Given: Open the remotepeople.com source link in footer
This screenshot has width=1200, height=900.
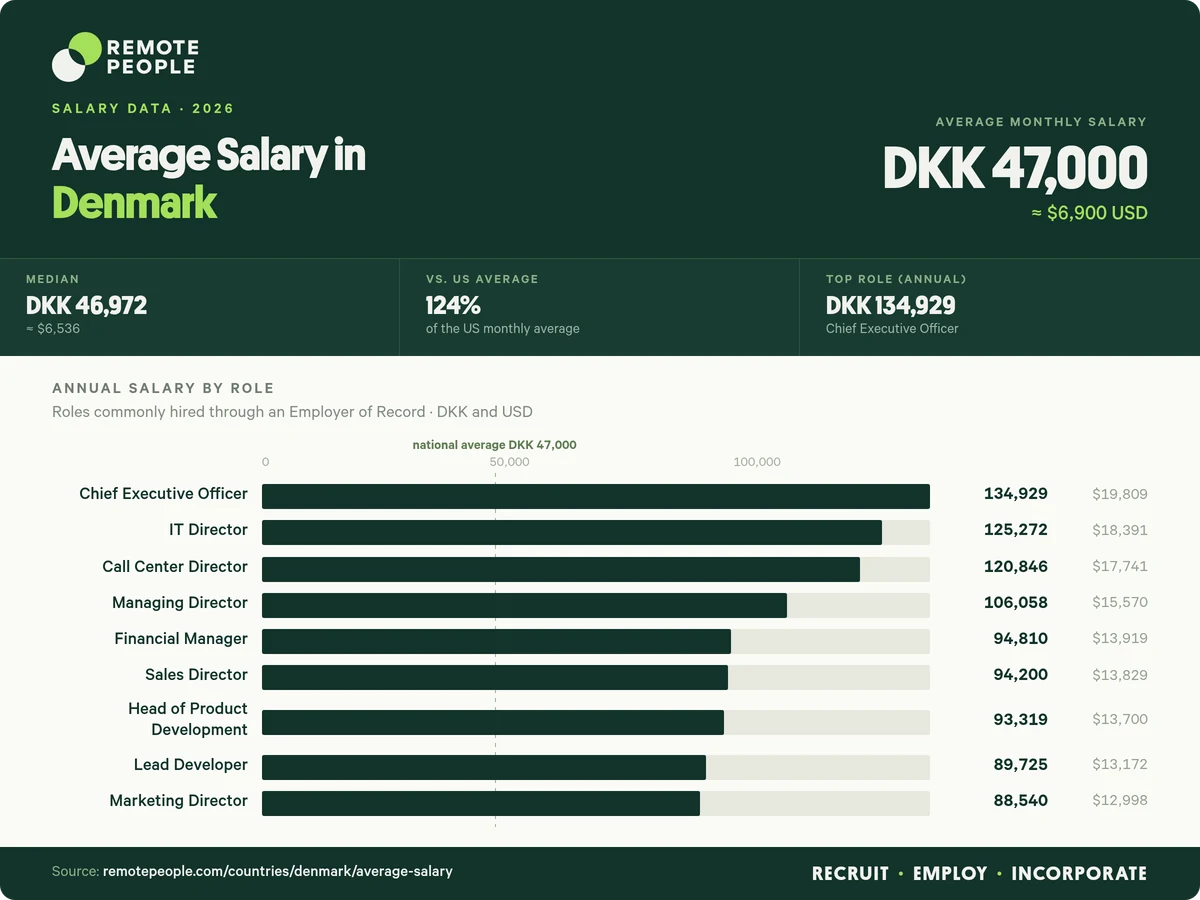Looking at the screenshot, I should 278,871.
